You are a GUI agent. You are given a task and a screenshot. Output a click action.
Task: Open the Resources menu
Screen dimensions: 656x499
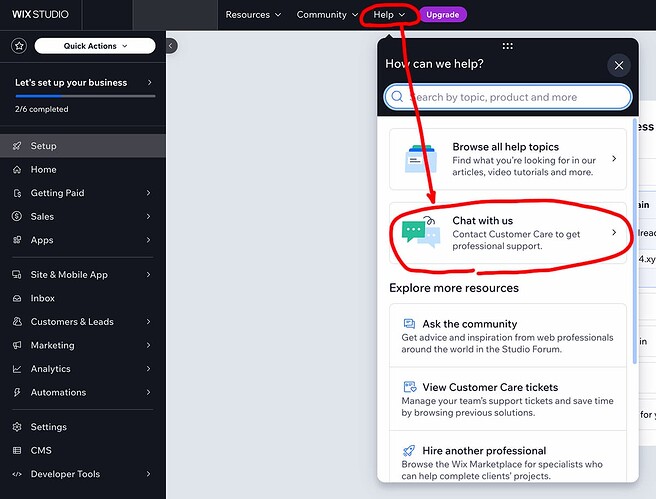tap(253, 15)
